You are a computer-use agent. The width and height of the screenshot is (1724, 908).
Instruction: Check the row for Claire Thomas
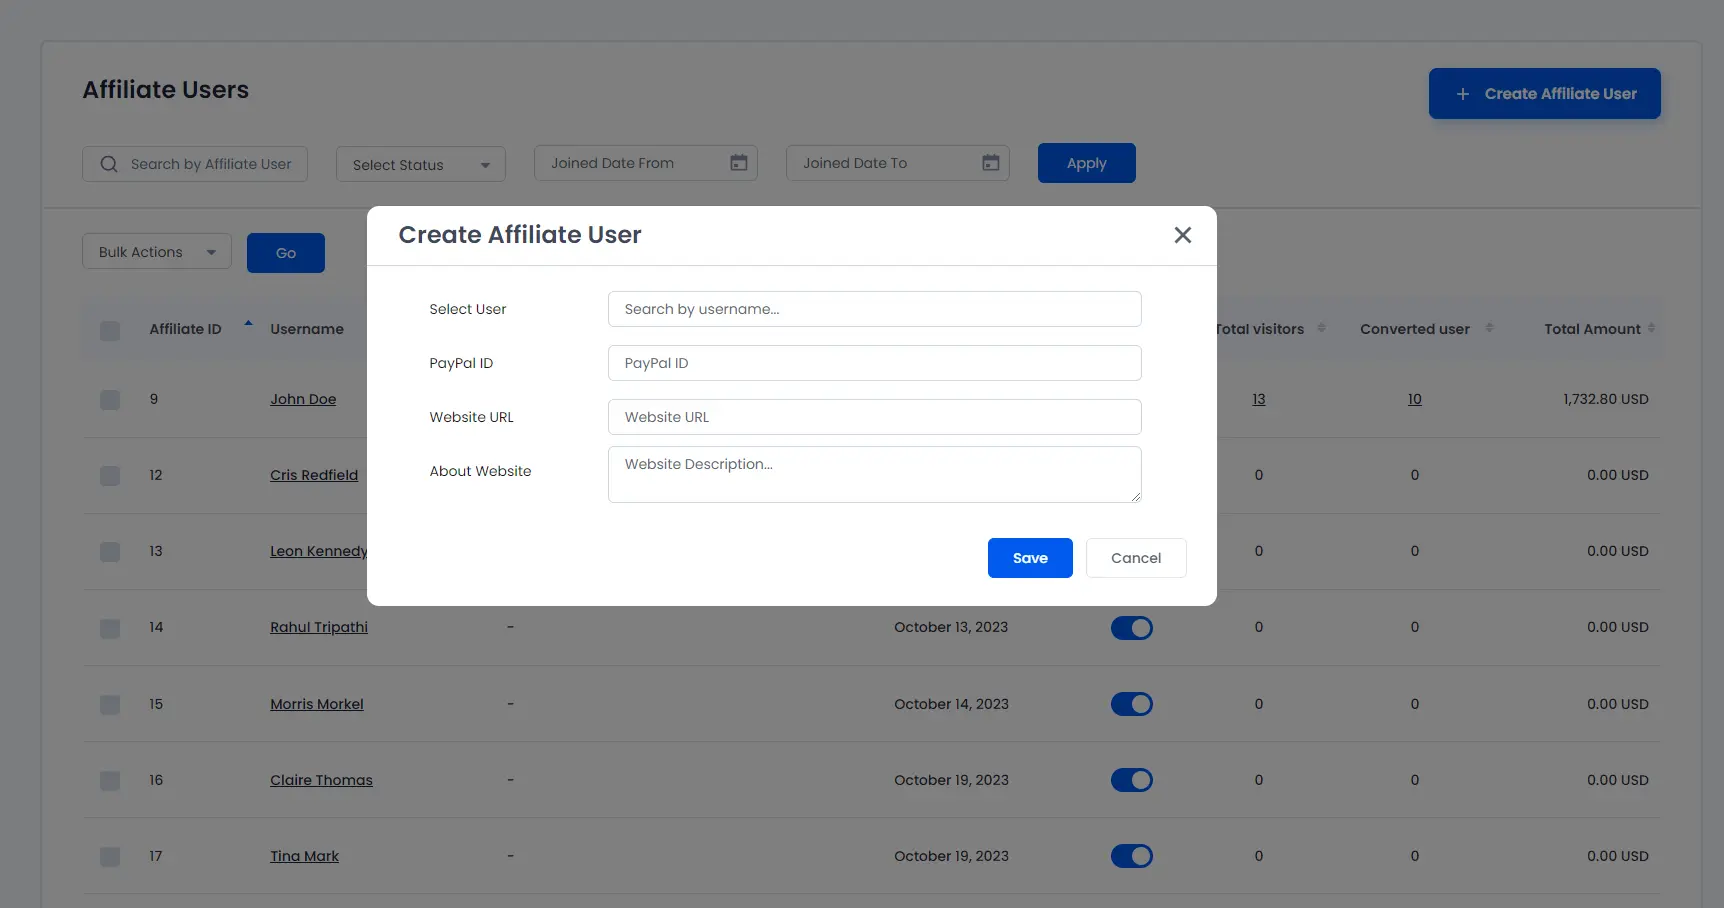click(x=110, y=781)
